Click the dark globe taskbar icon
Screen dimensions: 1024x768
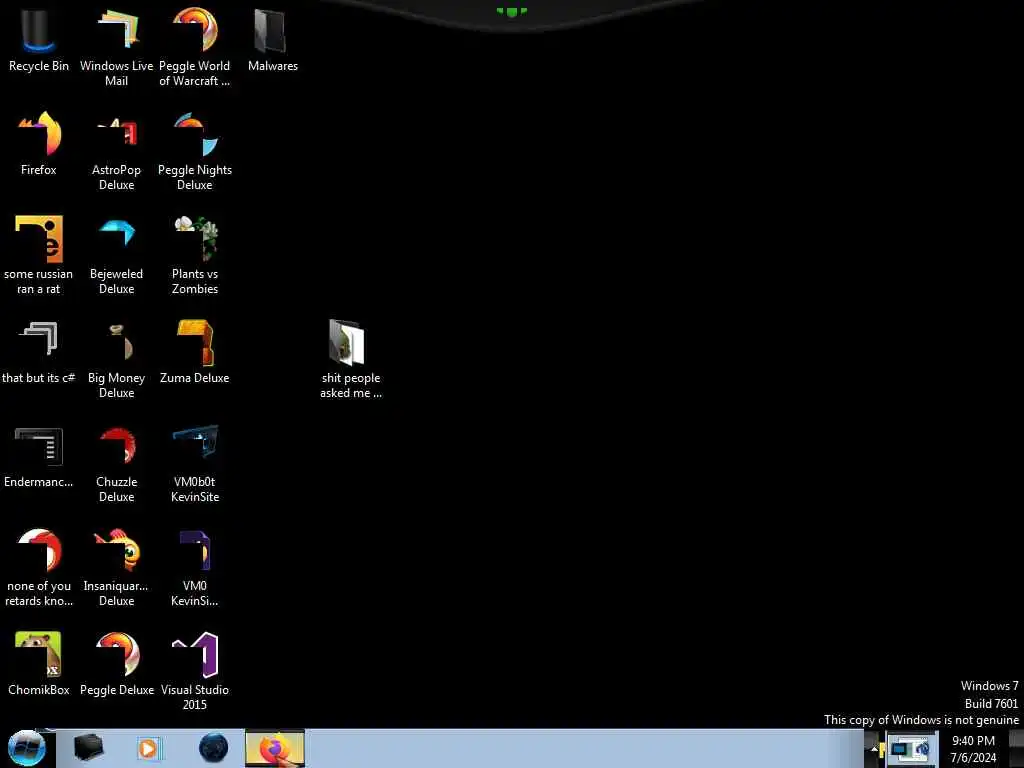tap(214, 748)
